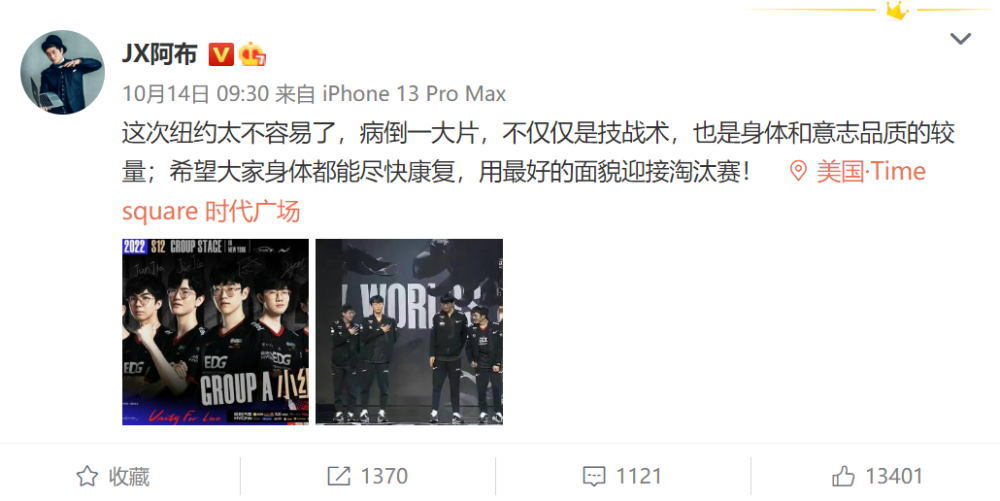Click the repost count 1370
This screenshot has width=1000, height=501.
click(384, 476)
